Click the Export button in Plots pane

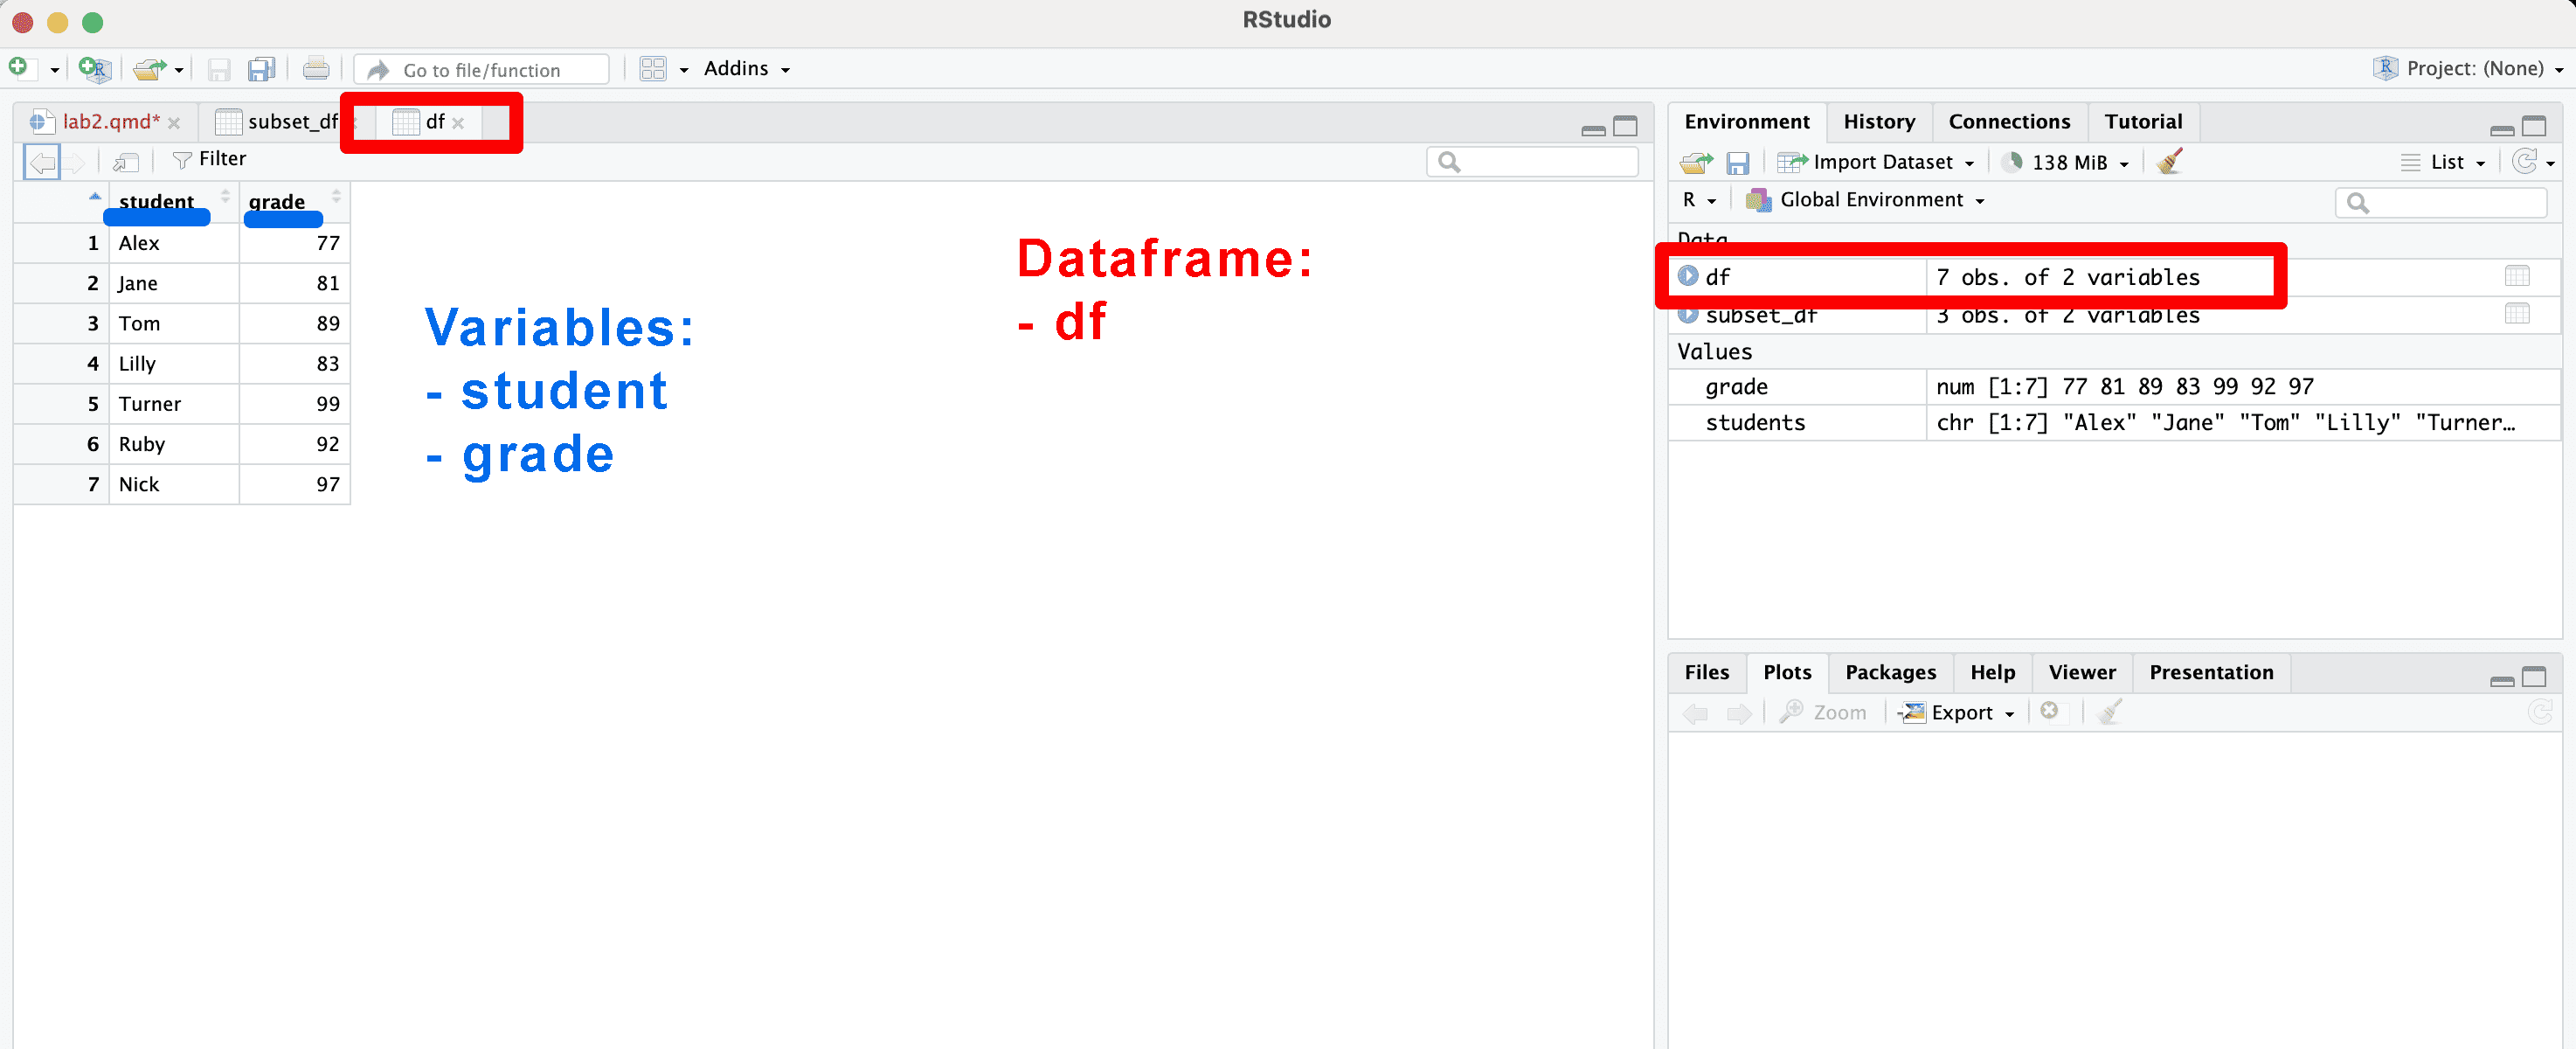point(1960,712)
